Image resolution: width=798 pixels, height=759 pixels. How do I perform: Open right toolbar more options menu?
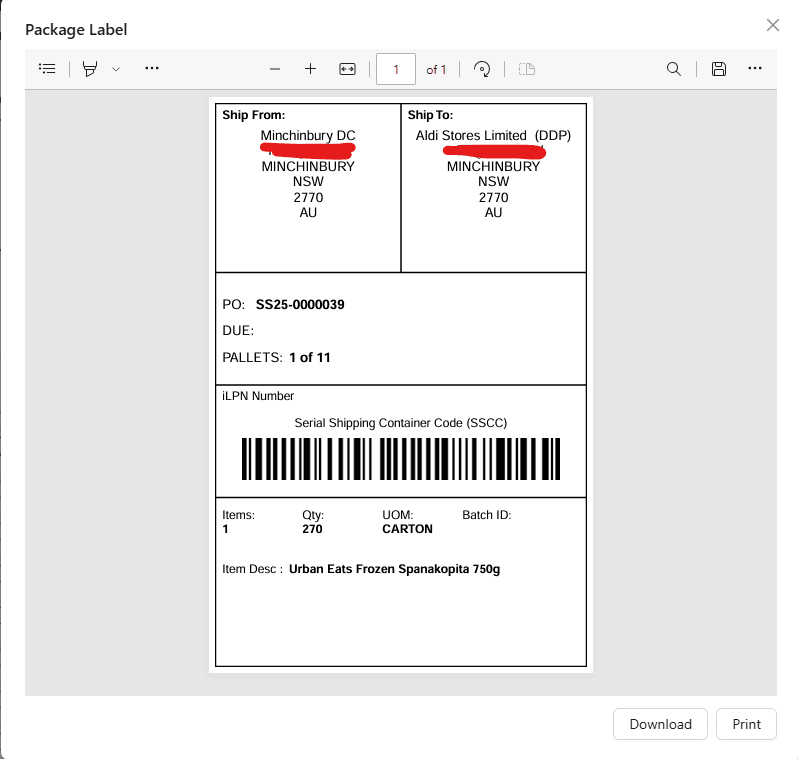[755, 69]
